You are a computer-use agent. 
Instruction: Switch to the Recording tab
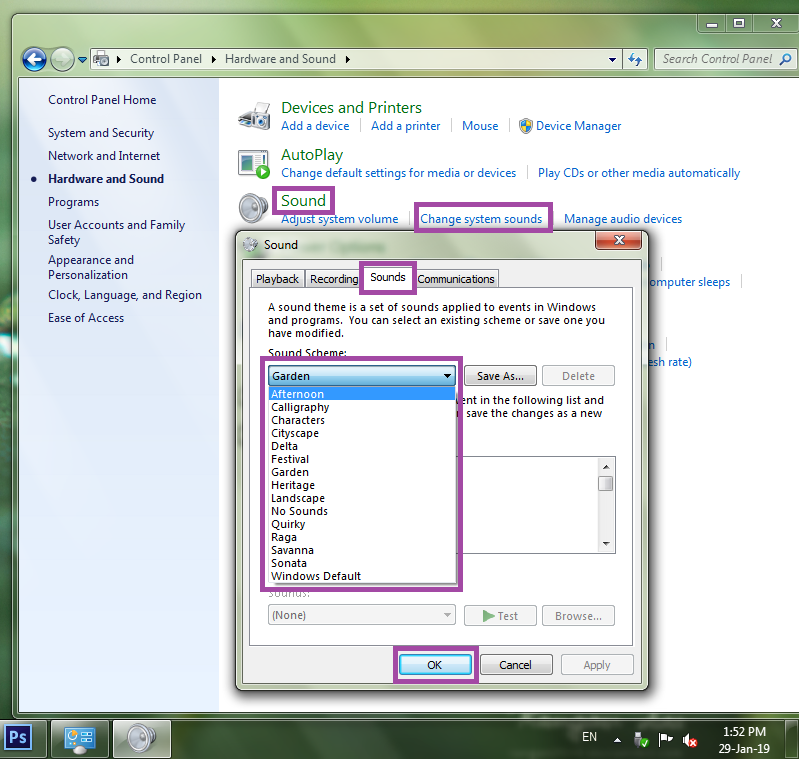click(334, 279)
